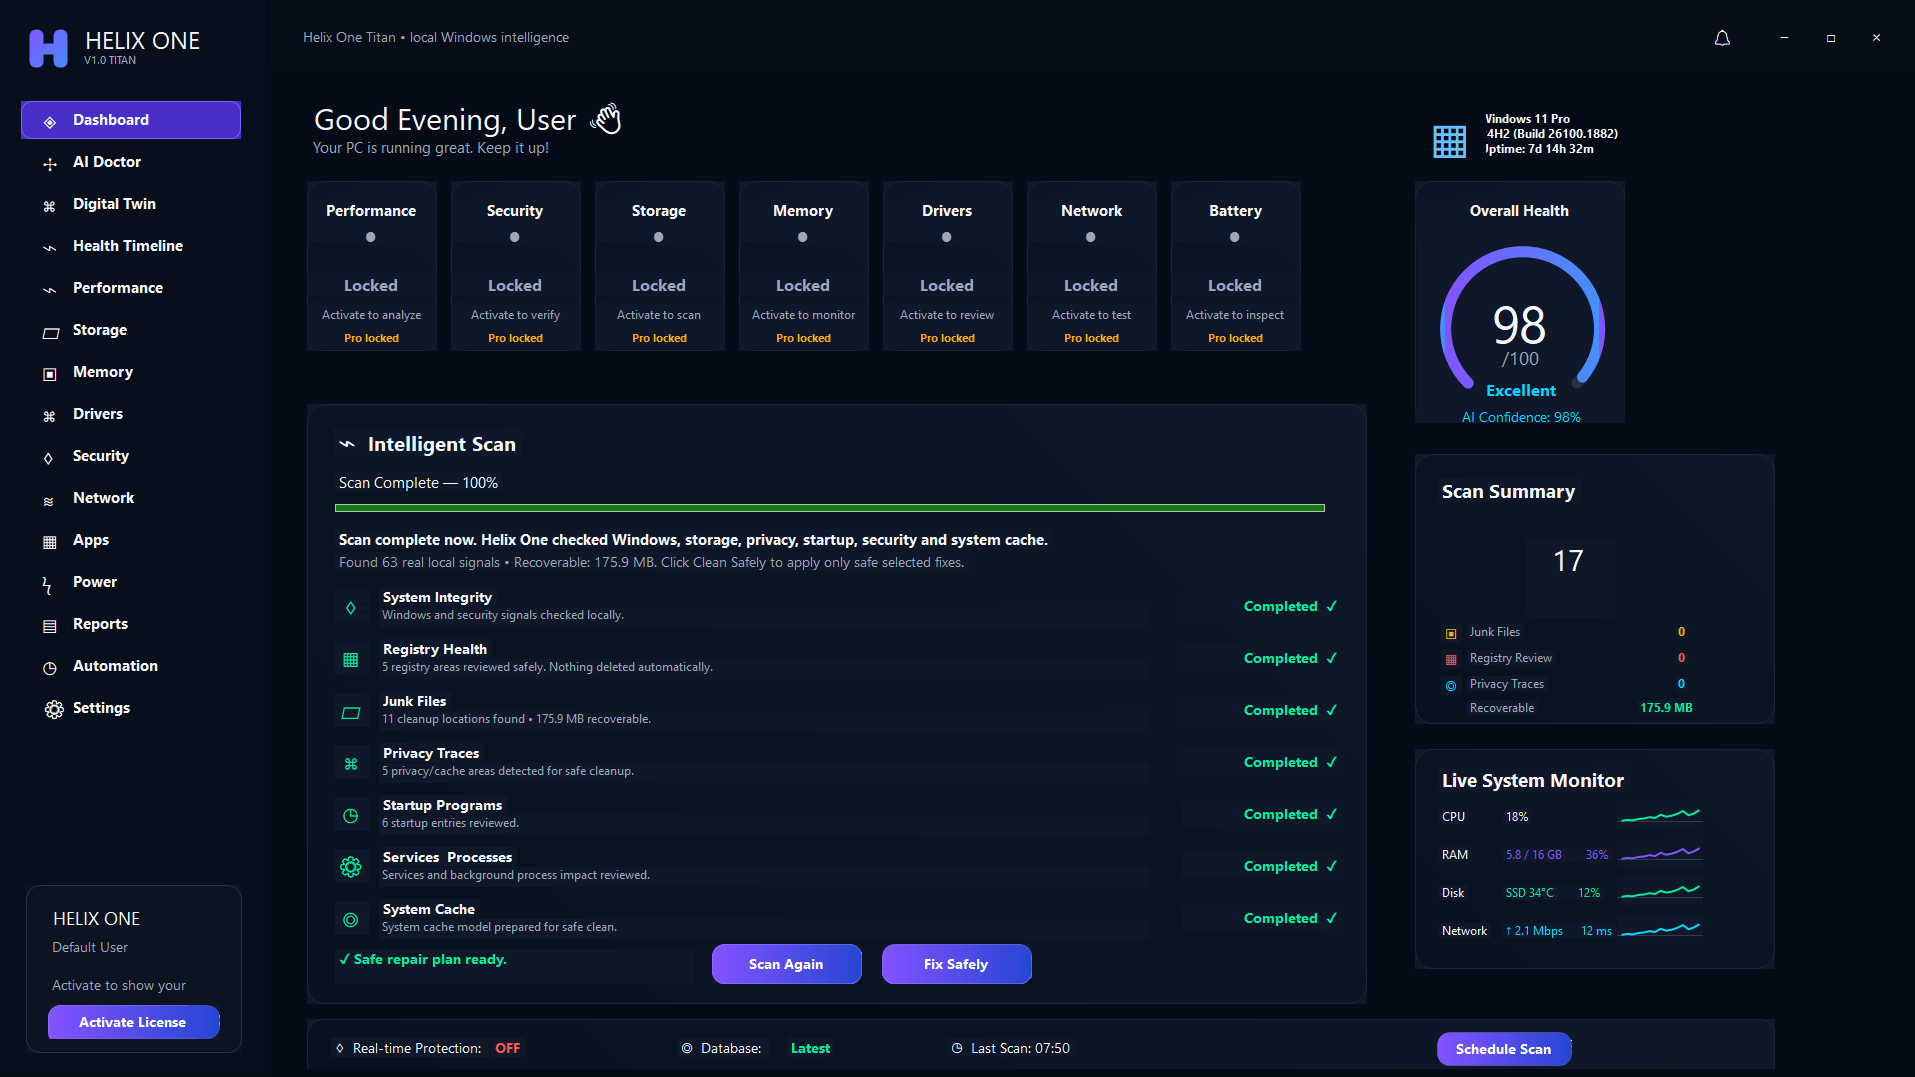Click the locked Battery card

pos(1235,266)
